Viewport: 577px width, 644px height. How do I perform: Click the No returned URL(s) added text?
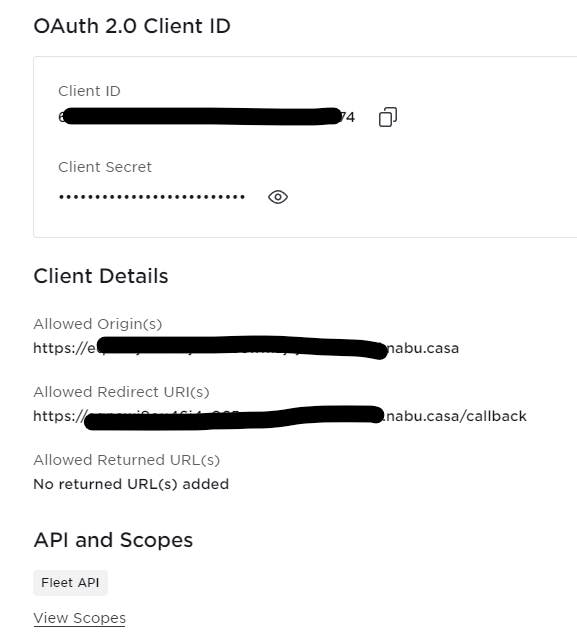click(131, 484)
